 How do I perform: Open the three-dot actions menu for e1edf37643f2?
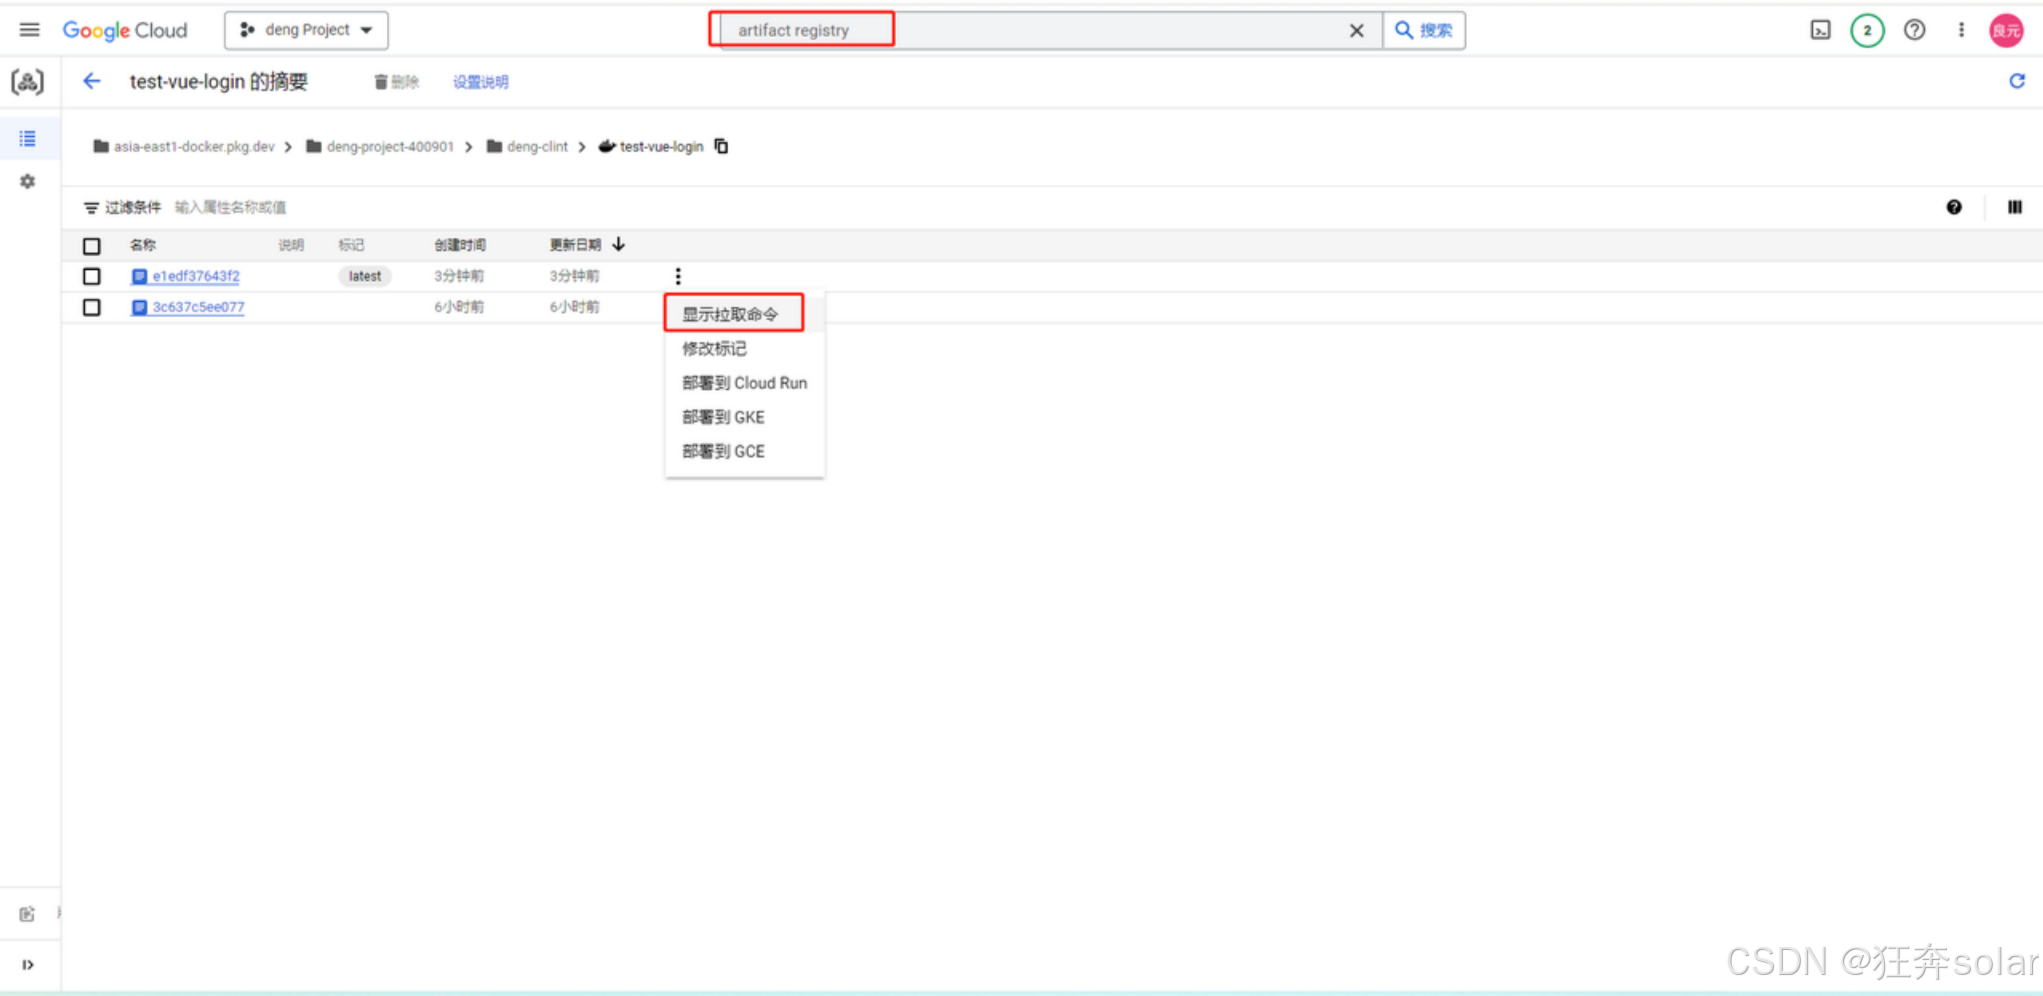[677, 276]
